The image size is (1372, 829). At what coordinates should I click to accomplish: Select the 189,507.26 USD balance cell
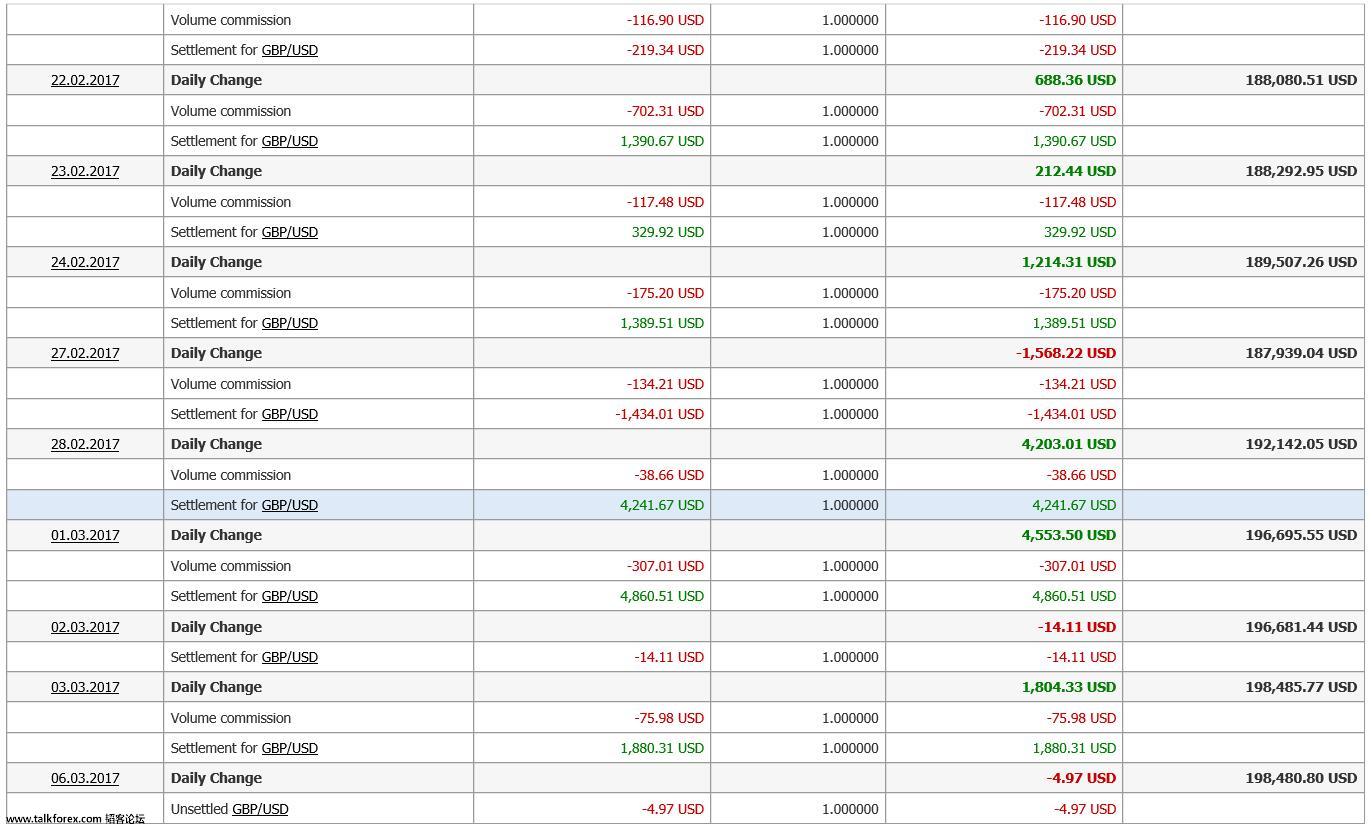(x=1301, y=262)
